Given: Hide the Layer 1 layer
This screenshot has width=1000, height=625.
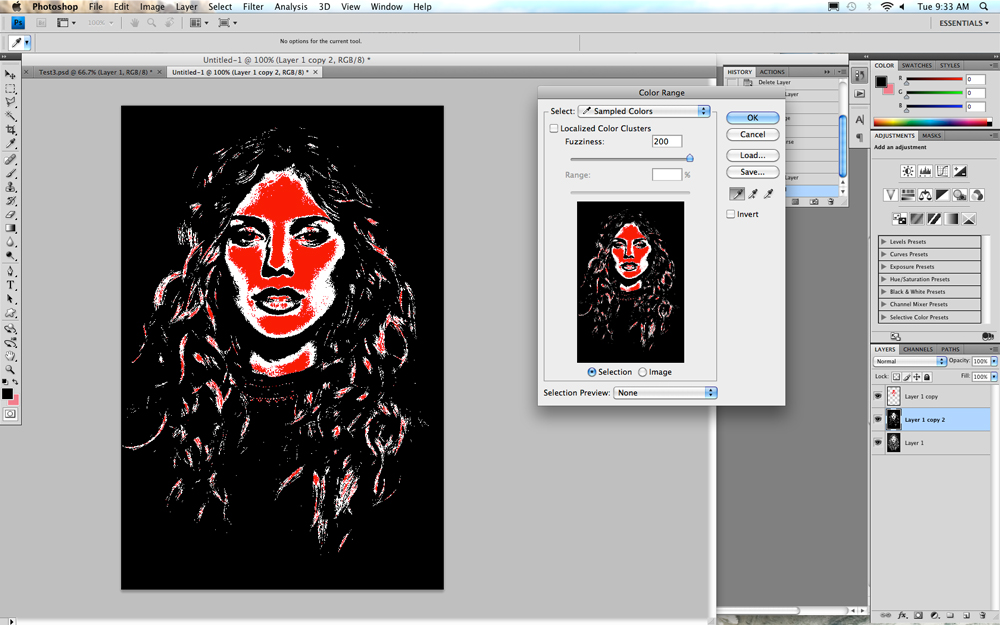Looking at the screenshot, I should (878, 442).
